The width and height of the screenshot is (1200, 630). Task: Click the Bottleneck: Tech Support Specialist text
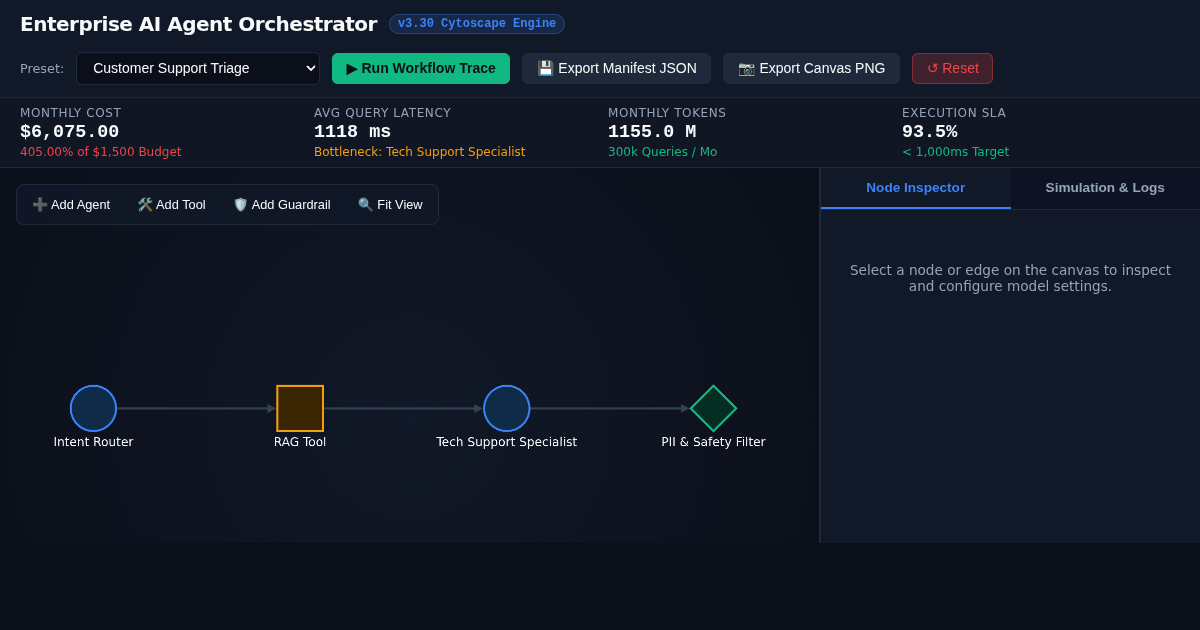pyautogui.click(x=419, y=152)
